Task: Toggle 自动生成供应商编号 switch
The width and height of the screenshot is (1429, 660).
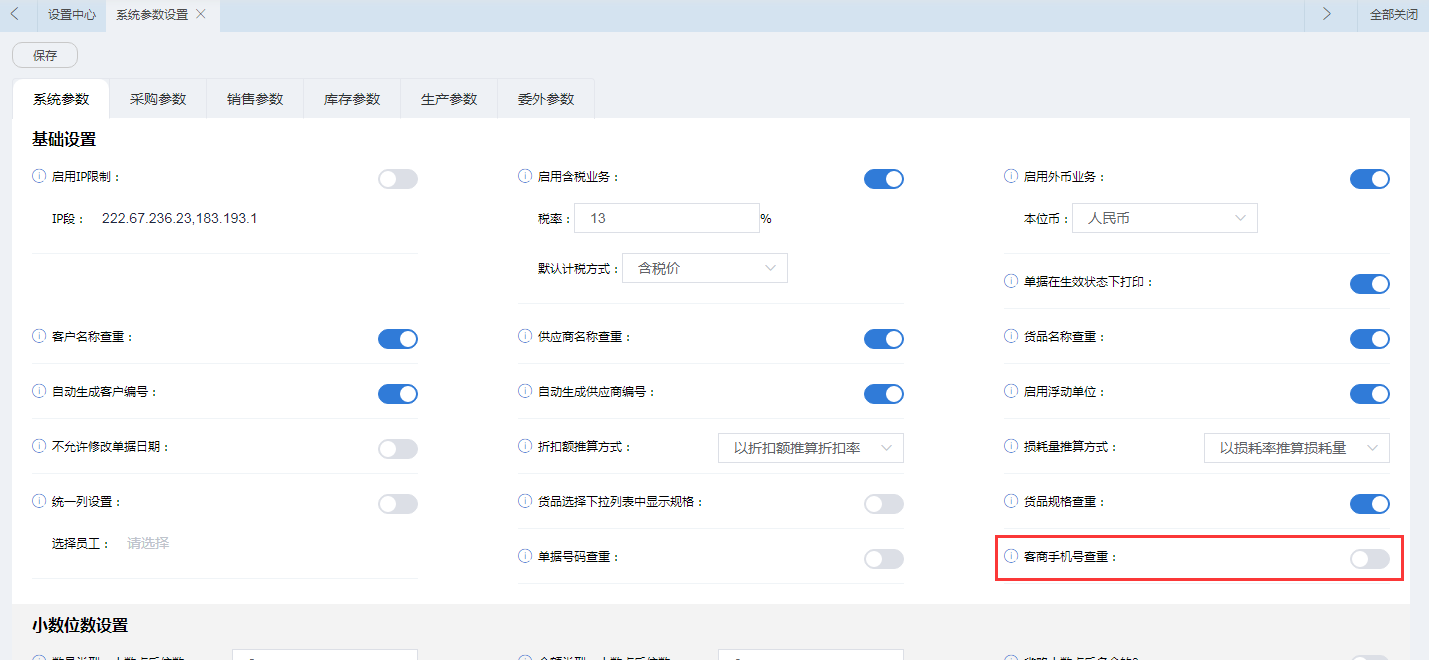Action: (884, 394)
